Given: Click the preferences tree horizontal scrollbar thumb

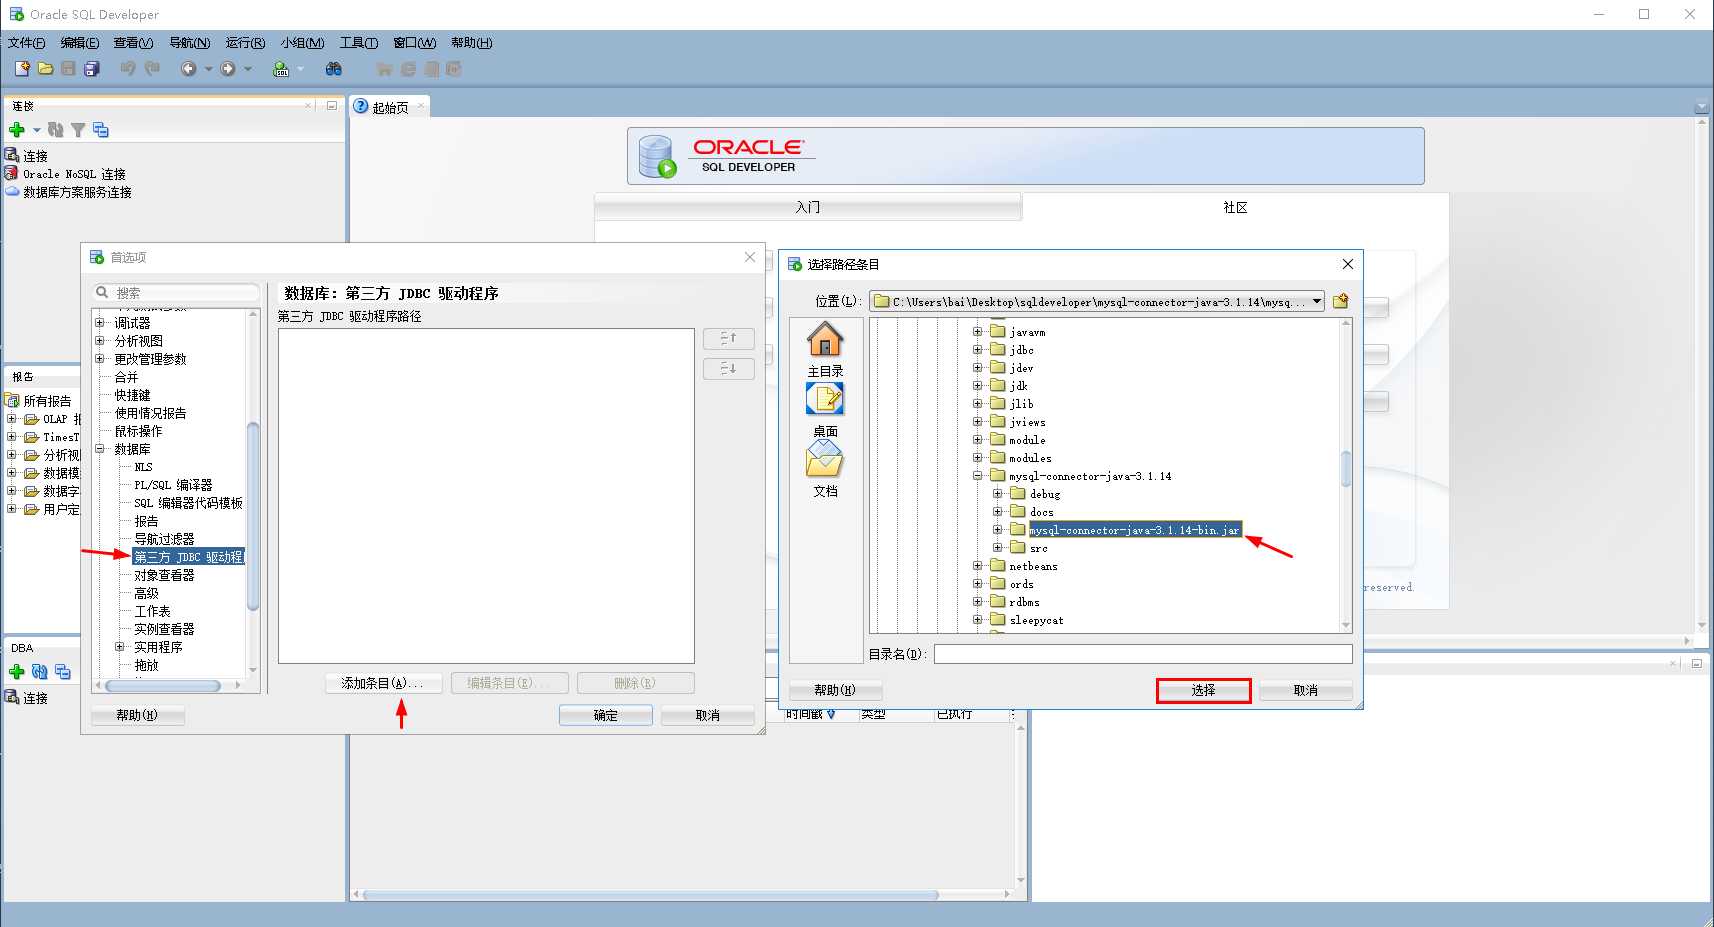Looking at the screenshot, I should coord(163,686).
